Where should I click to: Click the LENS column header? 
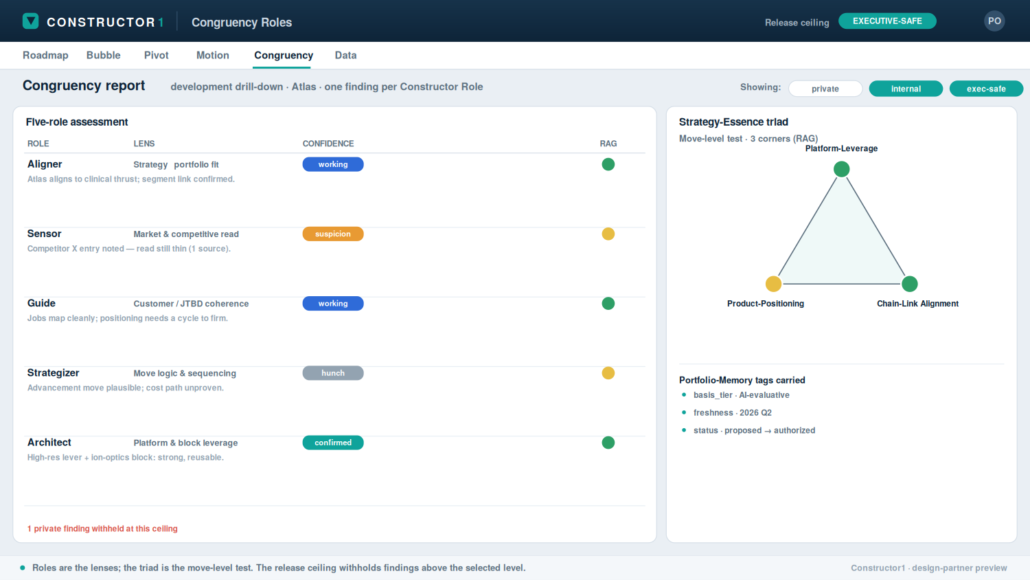coord(144,144)
